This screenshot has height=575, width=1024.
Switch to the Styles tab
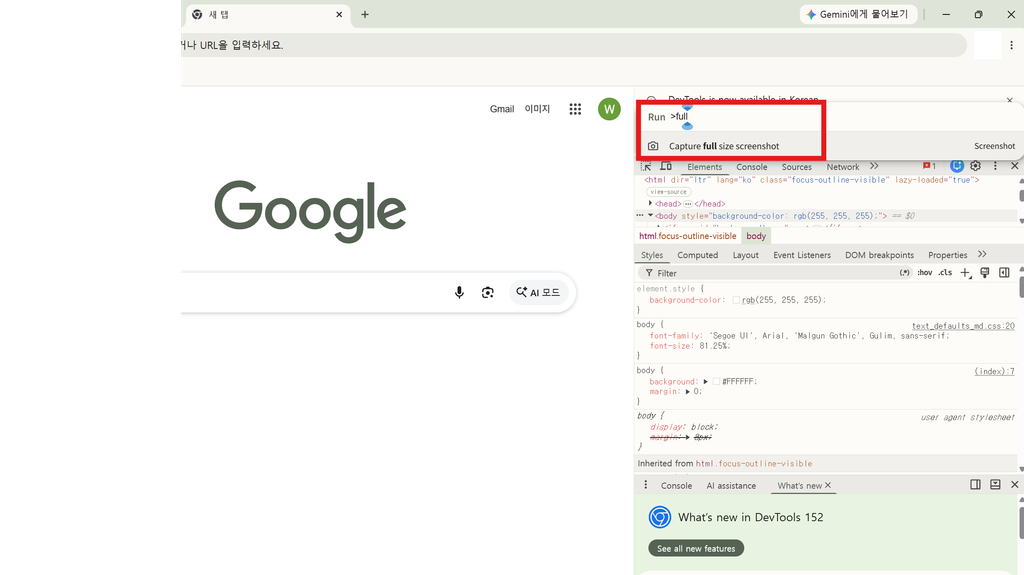(x=651, y=255)
